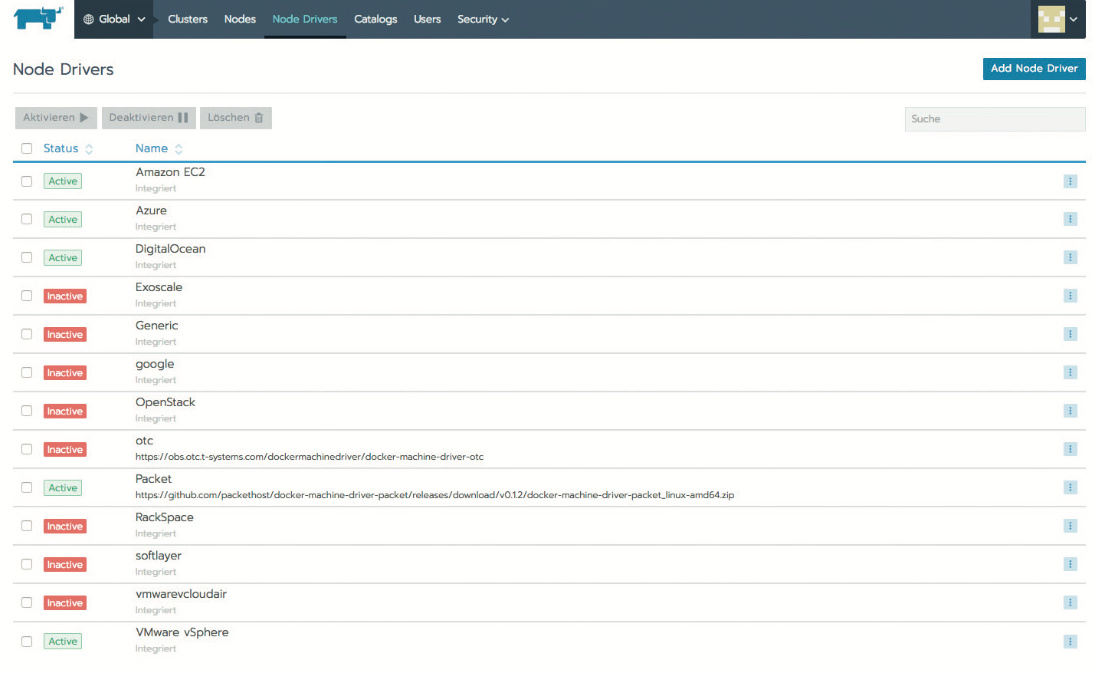Open the action menu for DigitalOcean driver
1098x673 pixels.
point(1070,257)
